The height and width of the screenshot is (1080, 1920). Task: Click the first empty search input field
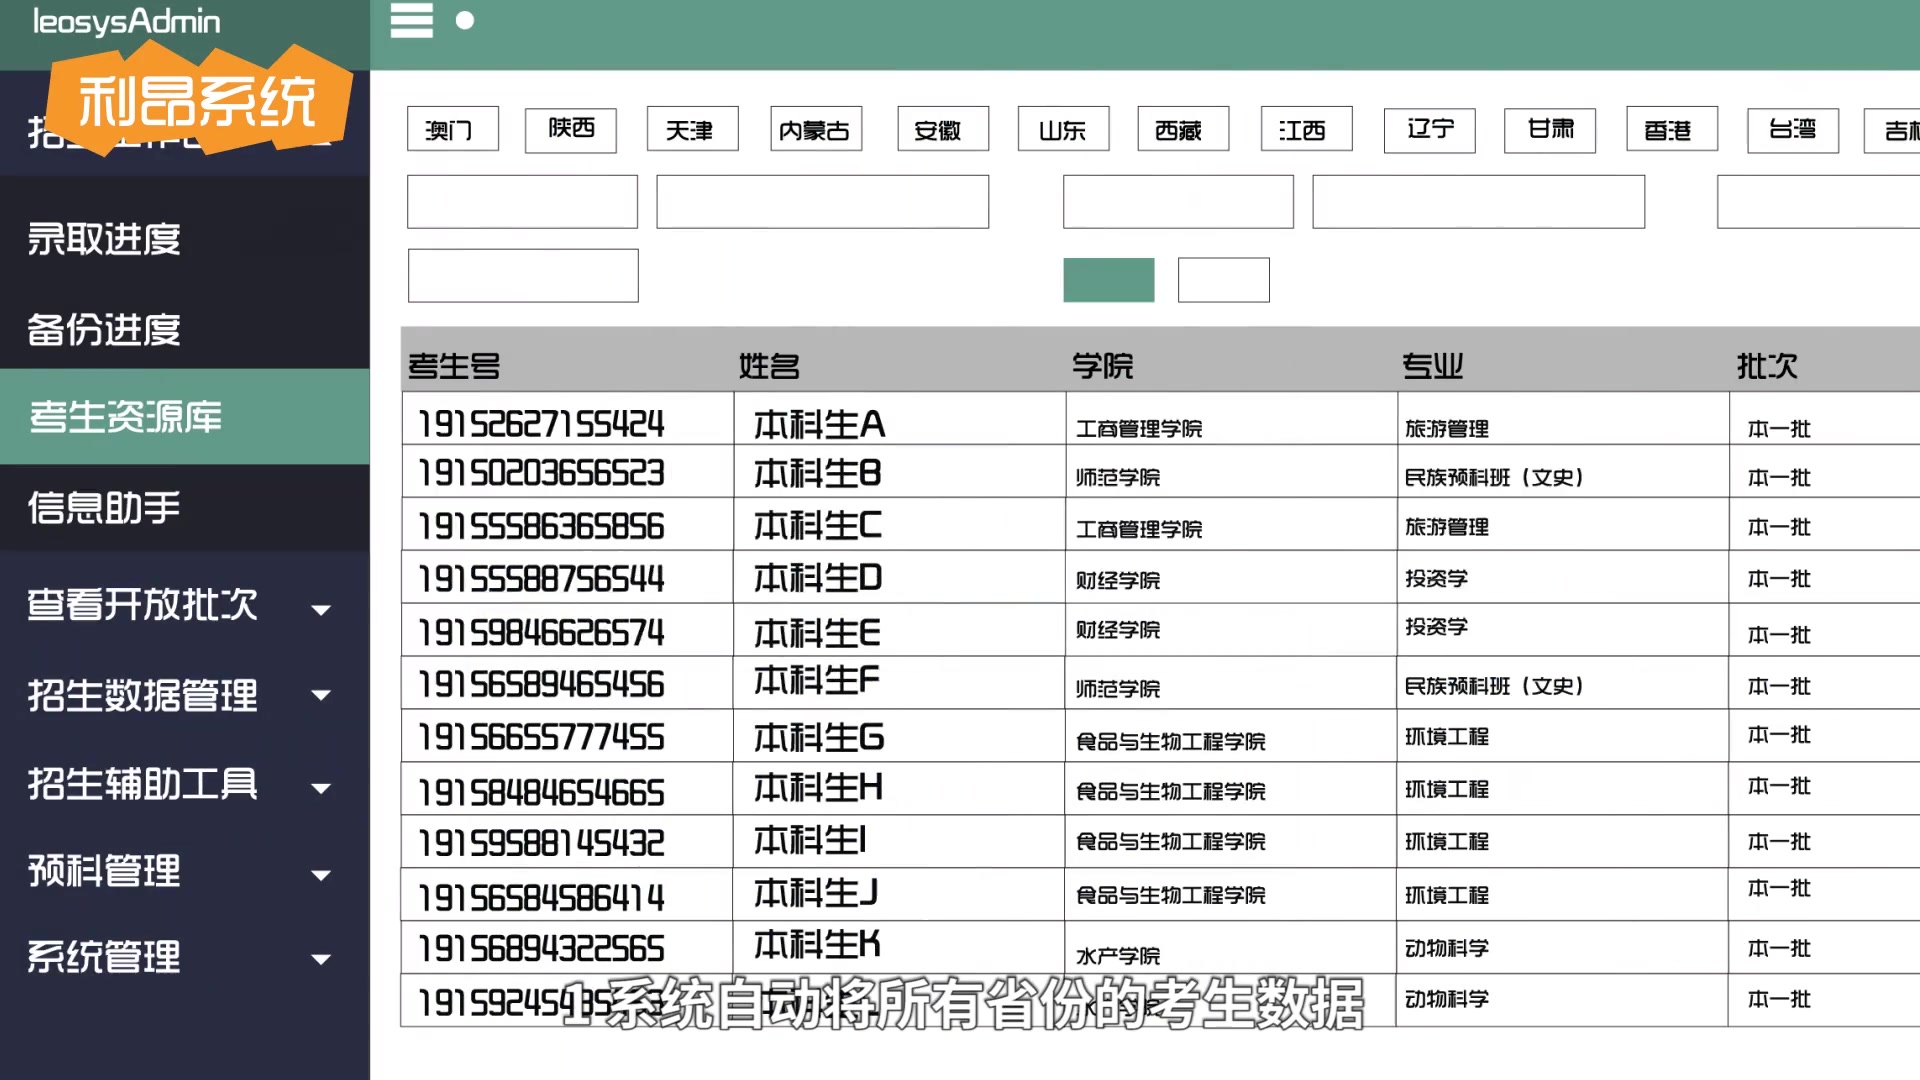[x=522, y=202]
